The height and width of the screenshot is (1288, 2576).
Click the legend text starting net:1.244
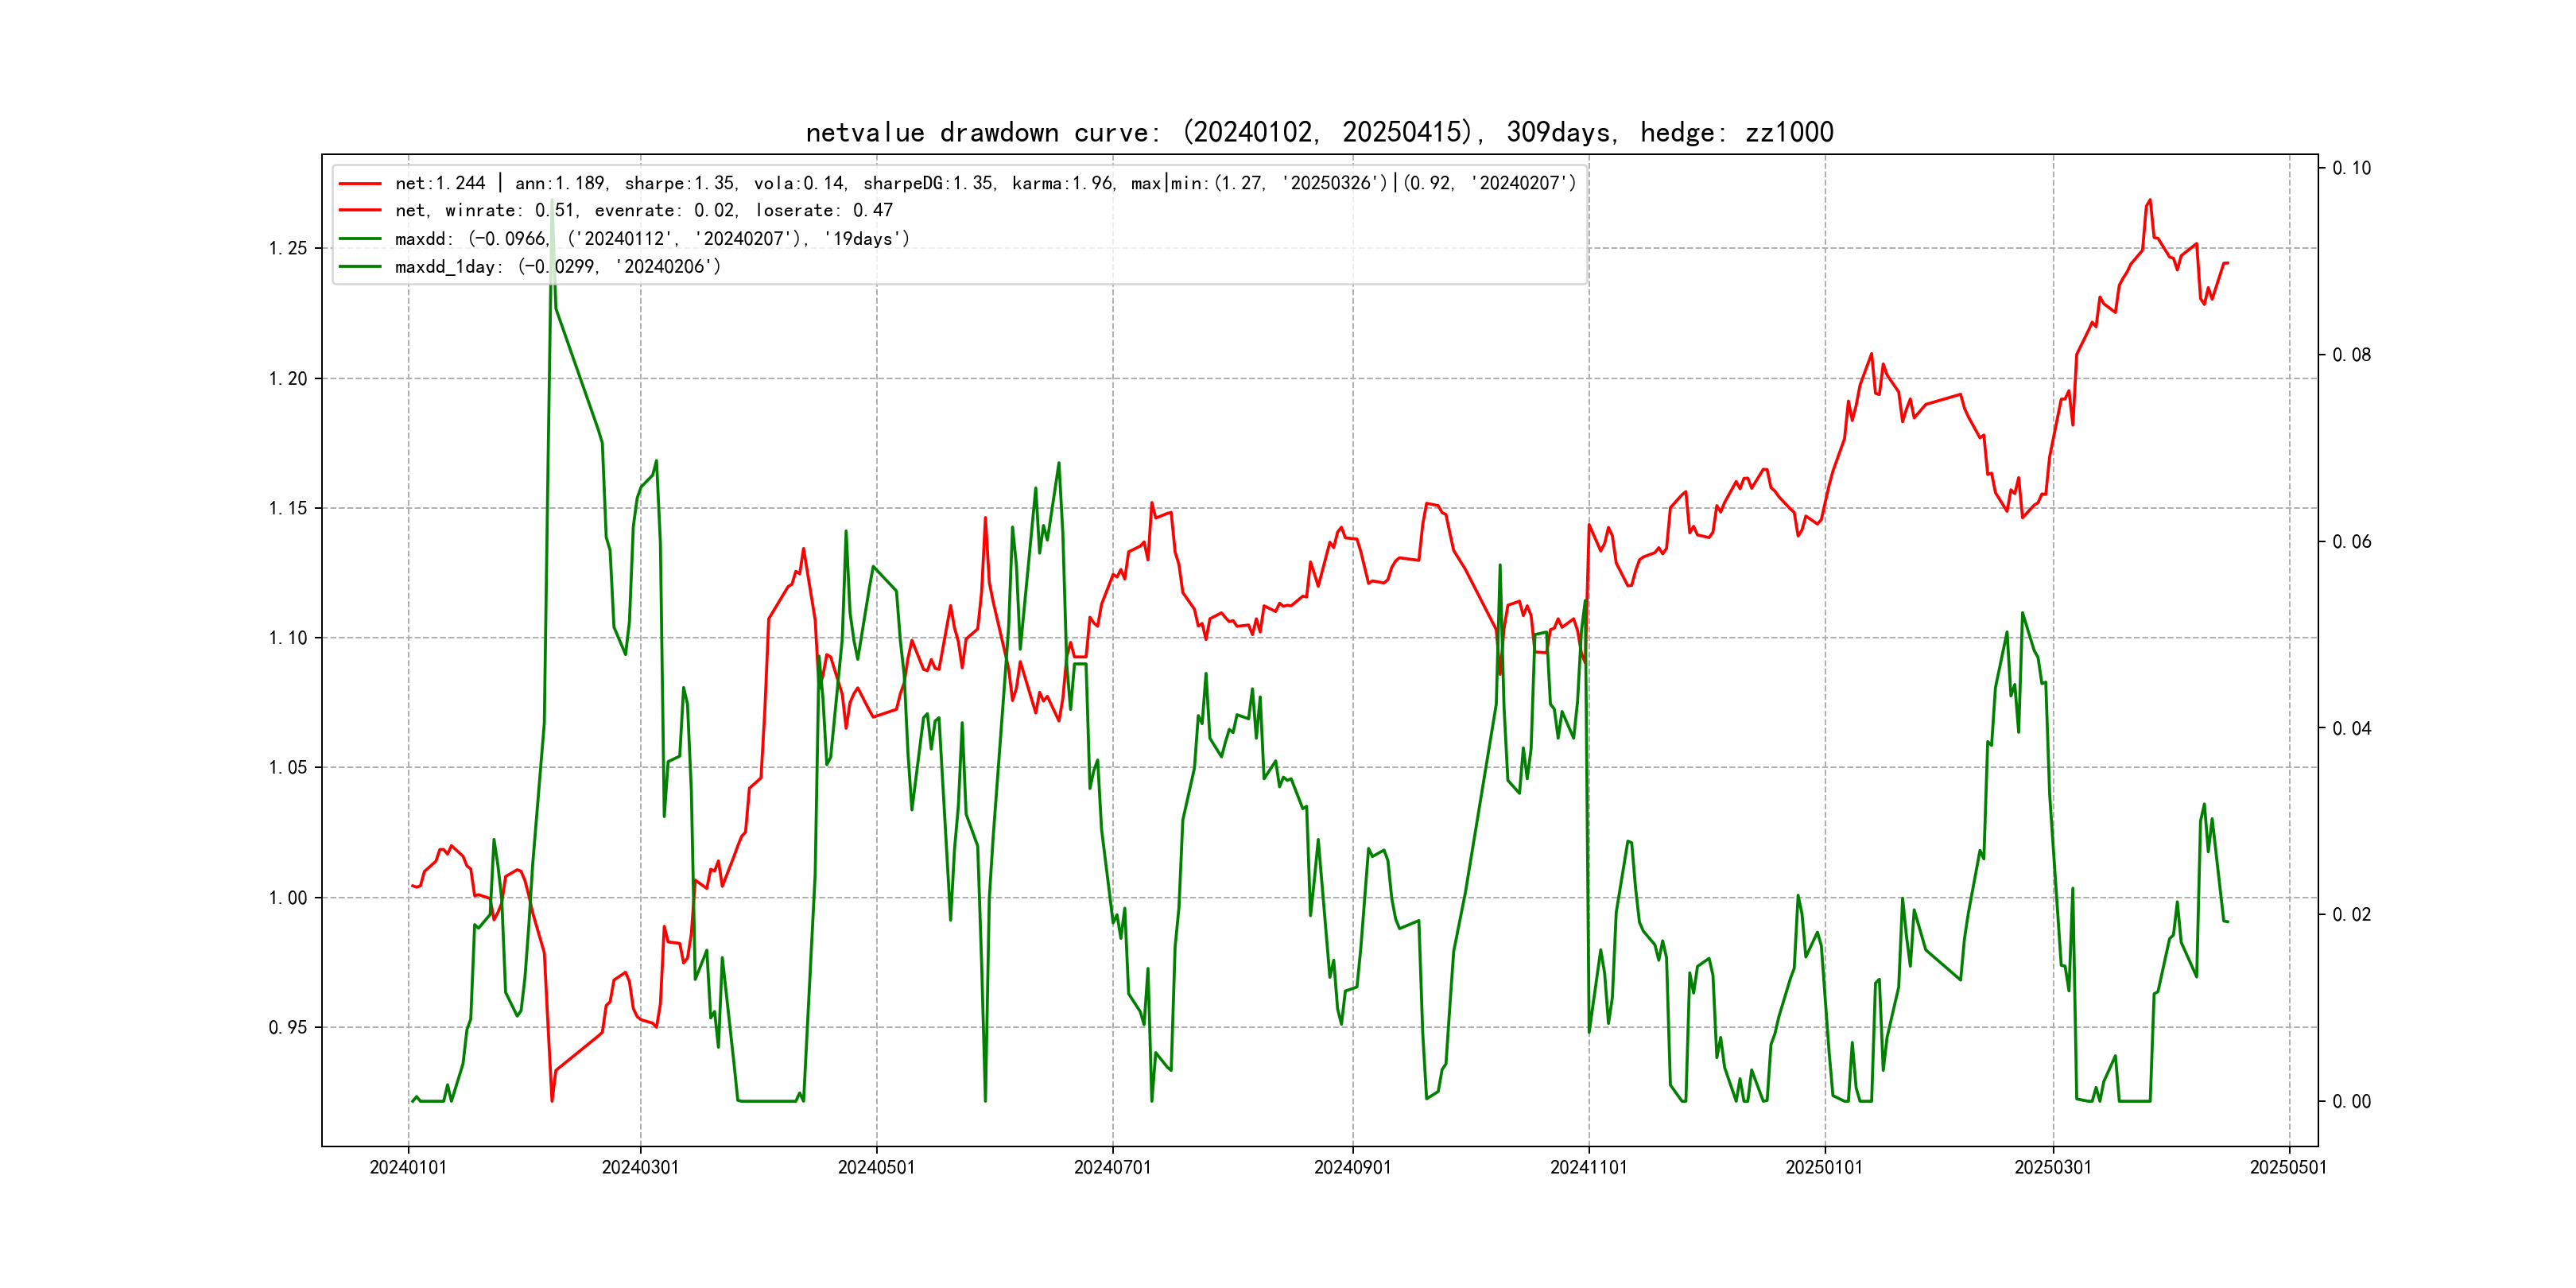[x=985, y=183]
